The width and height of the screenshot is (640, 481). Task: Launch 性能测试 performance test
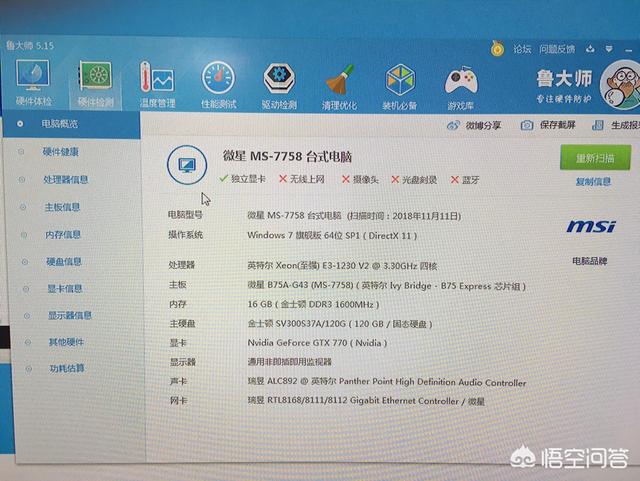click(218, 85)
